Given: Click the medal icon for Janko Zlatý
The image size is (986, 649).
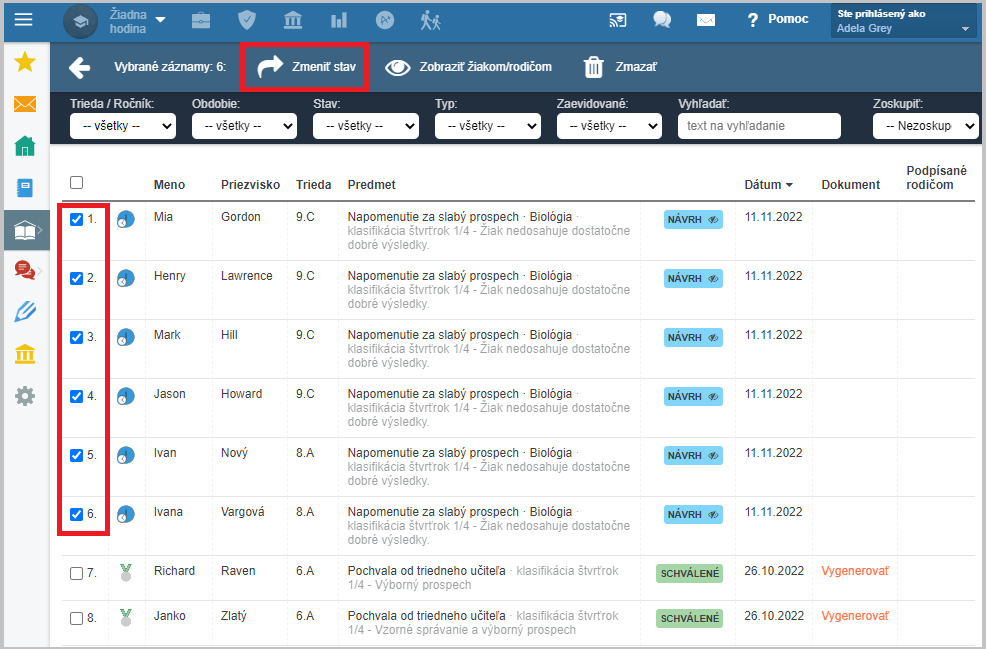Looking at the screenshot, I should point(126,618).
